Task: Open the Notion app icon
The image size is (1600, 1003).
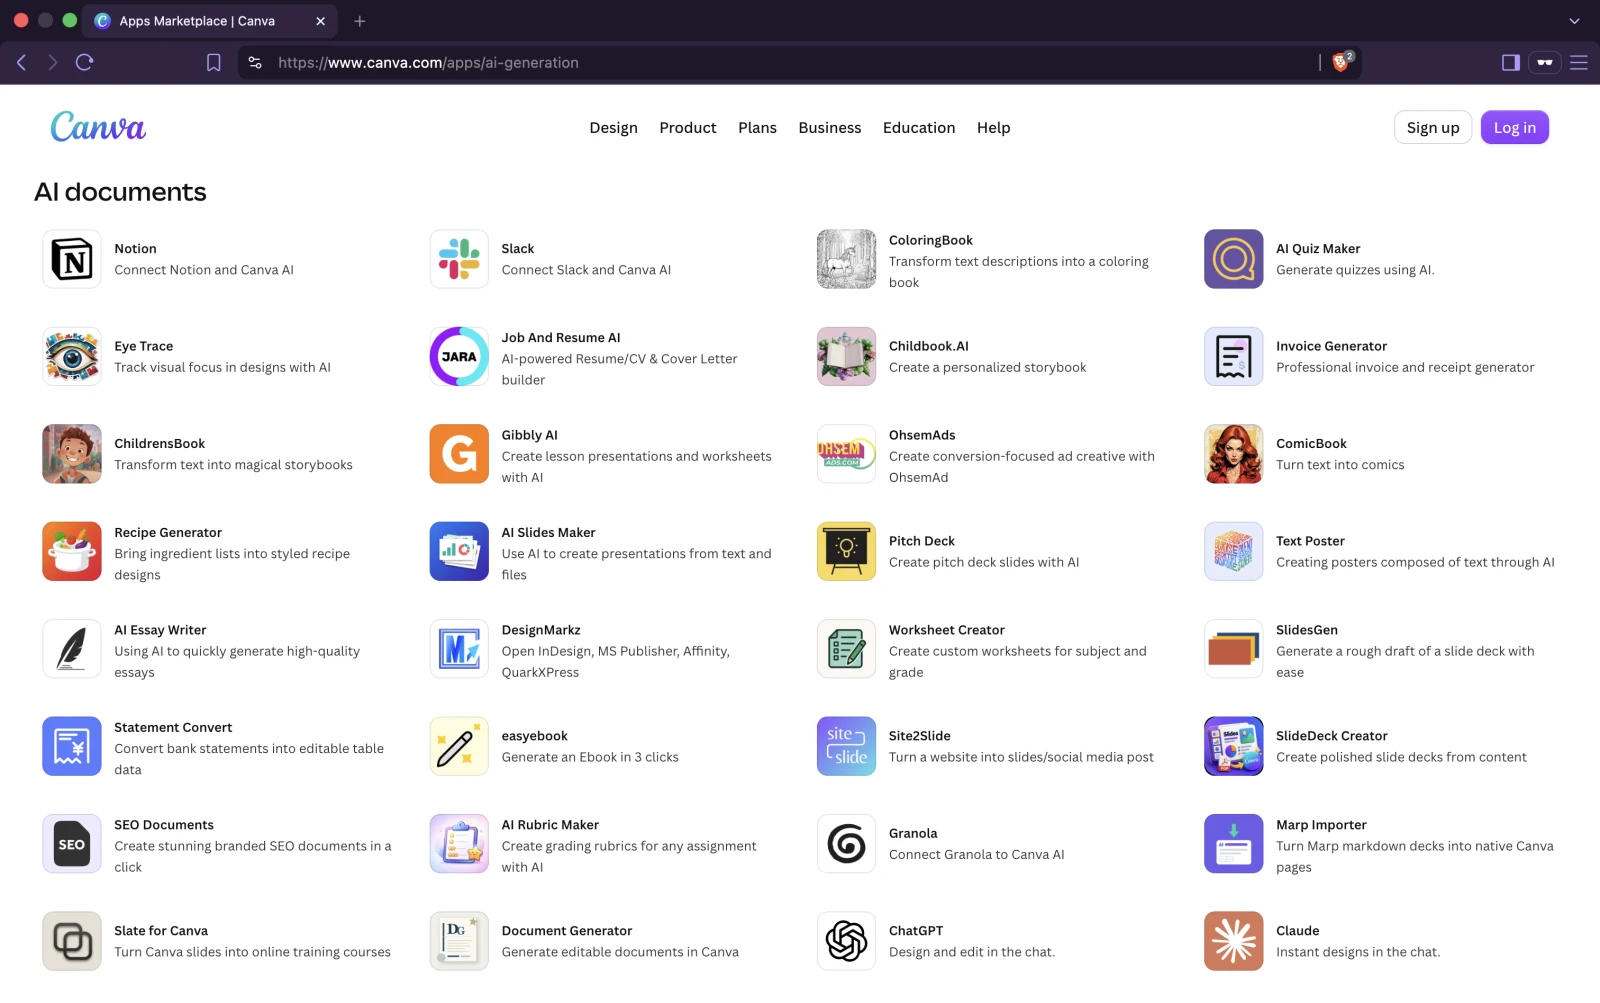Action: 72,259
